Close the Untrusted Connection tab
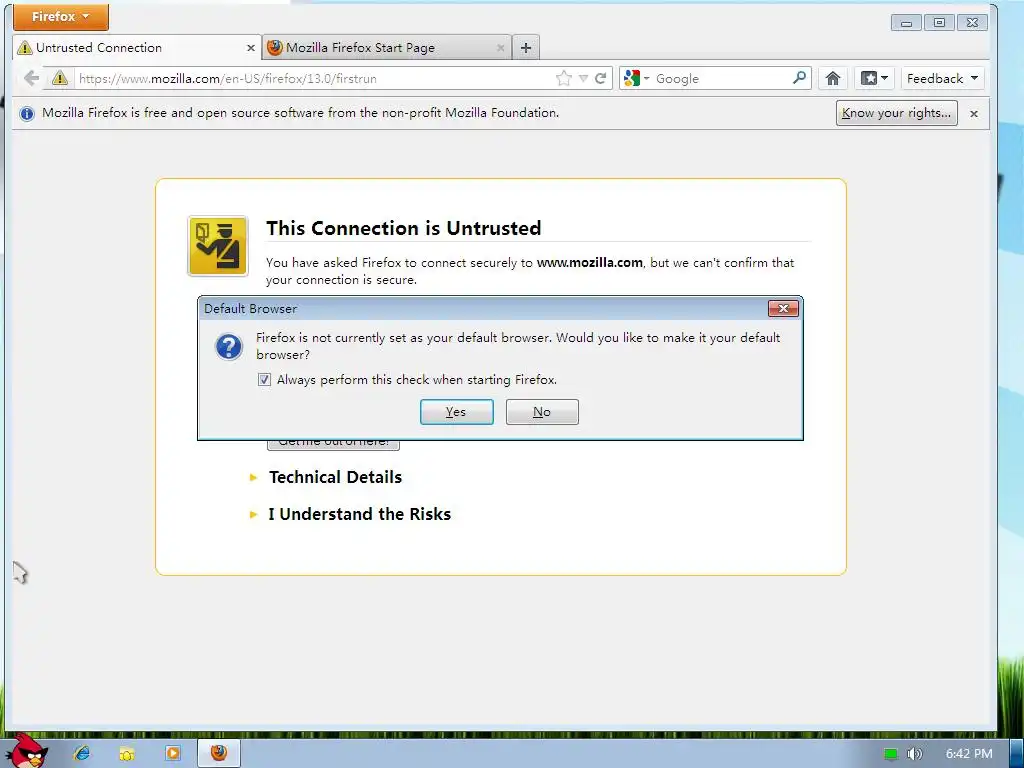This screenshot has height=768, width=1024. (250, 48)
